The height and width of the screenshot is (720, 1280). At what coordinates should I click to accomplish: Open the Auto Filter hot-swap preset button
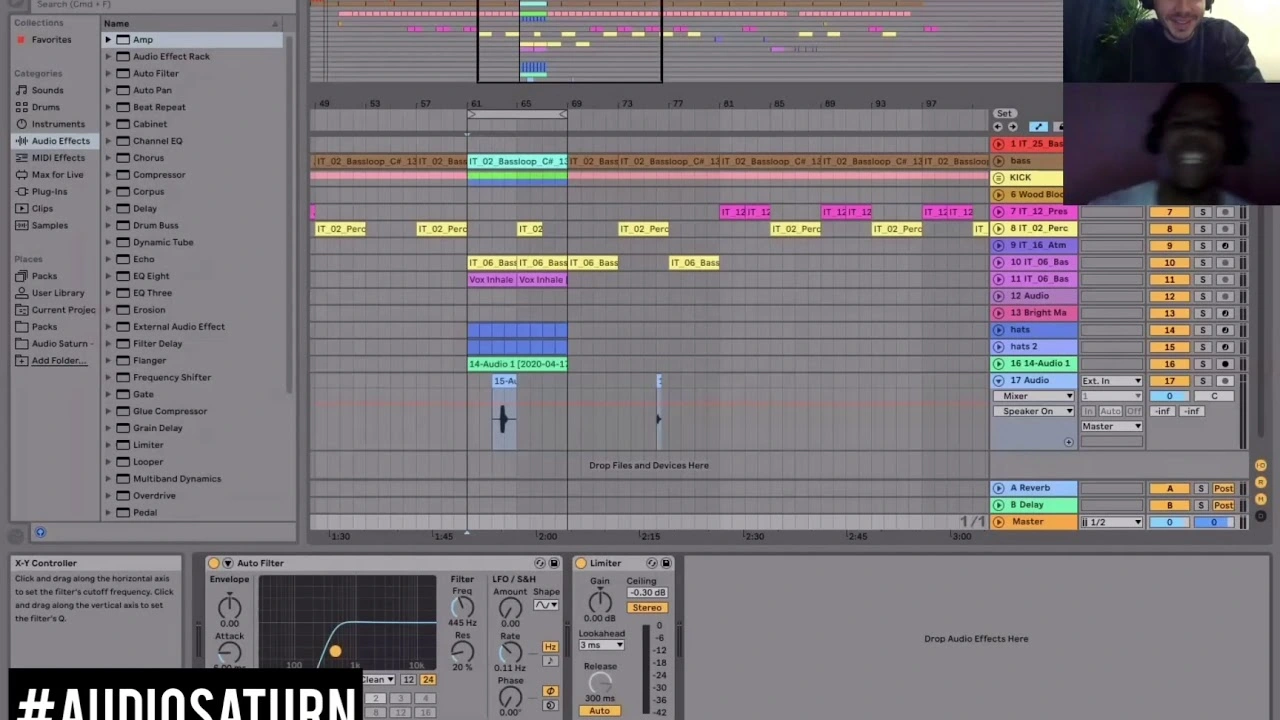coord(540,563)
